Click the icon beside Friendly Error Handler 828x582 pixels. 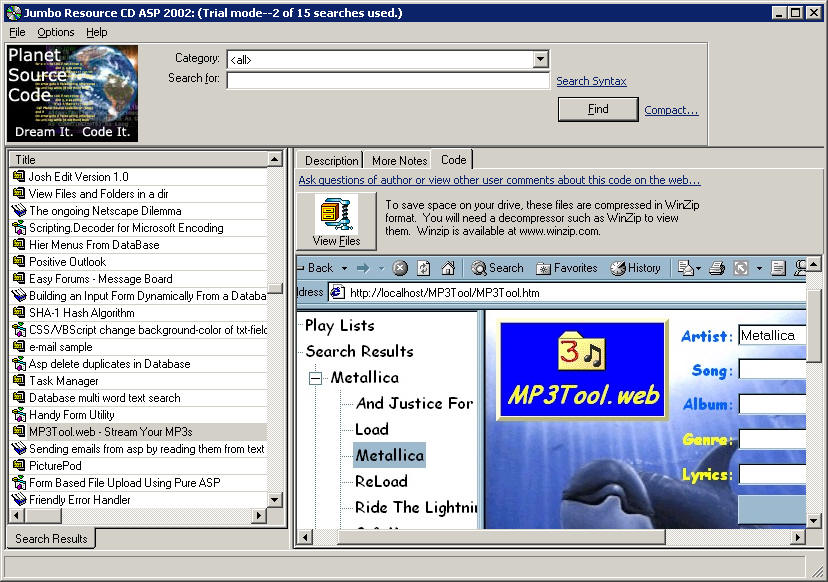(x=19, y=500)
